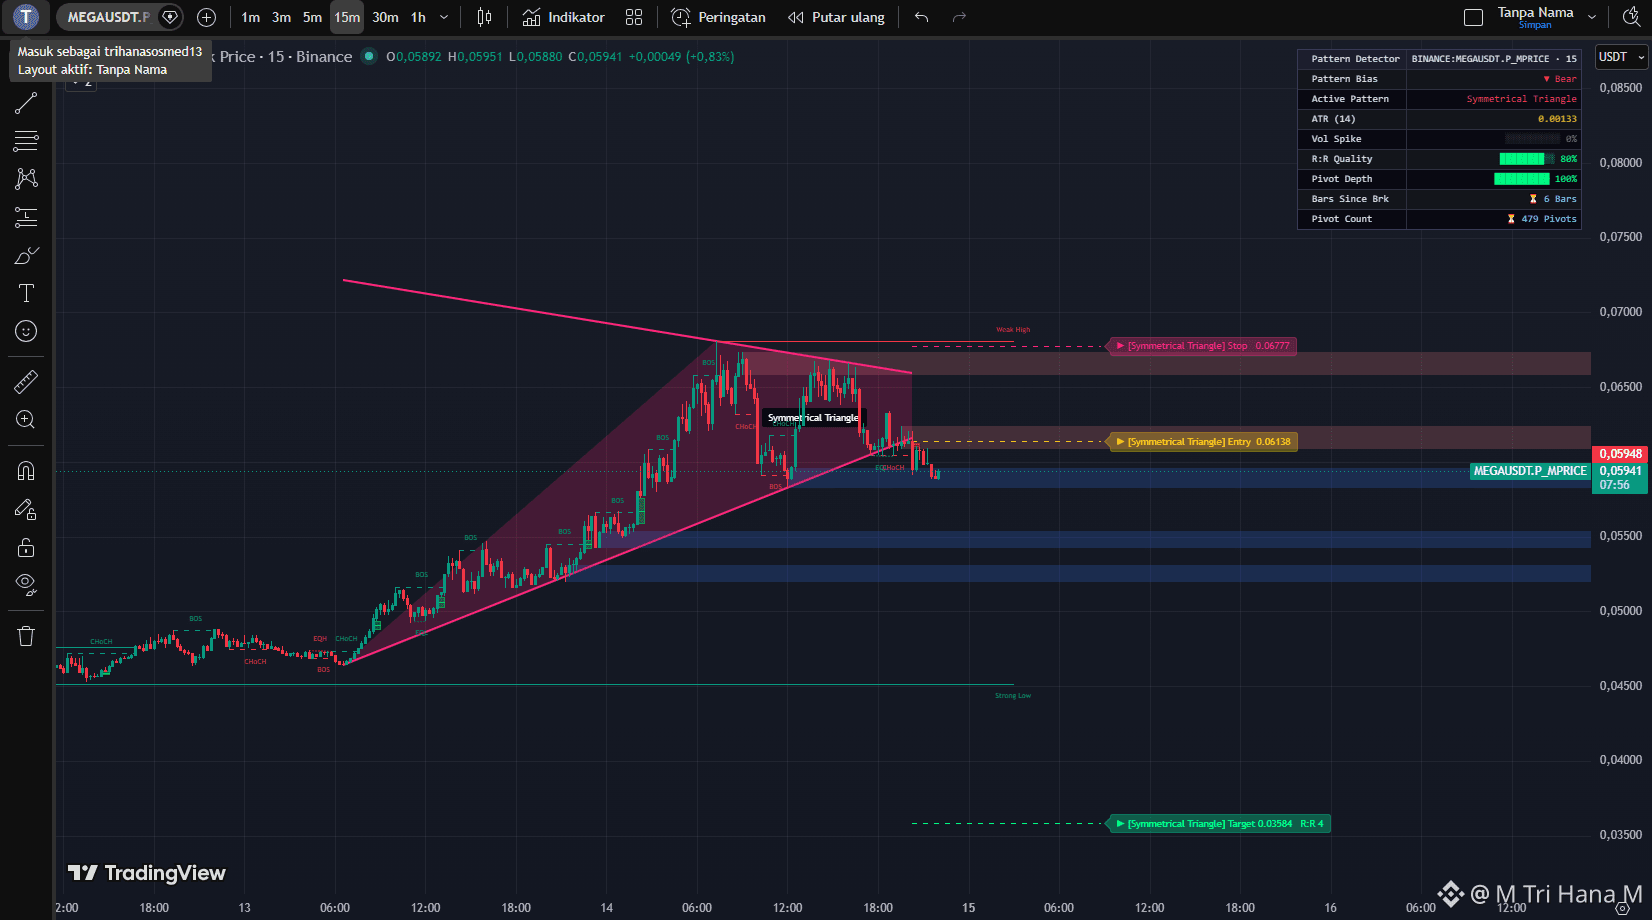1652x920 pixels.
Task: Click the Strong Low label
Action: [x=1013, y=696]
